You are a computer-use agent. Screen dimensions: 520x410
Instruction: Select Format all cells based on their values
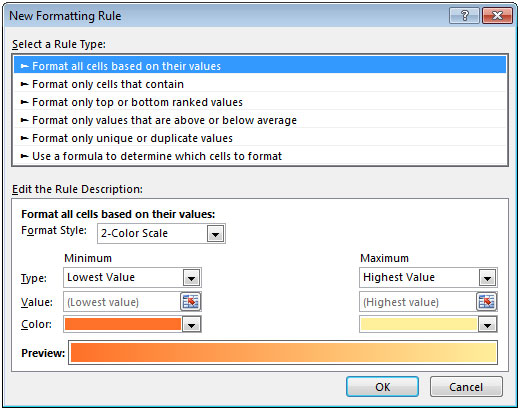(260, 66)
